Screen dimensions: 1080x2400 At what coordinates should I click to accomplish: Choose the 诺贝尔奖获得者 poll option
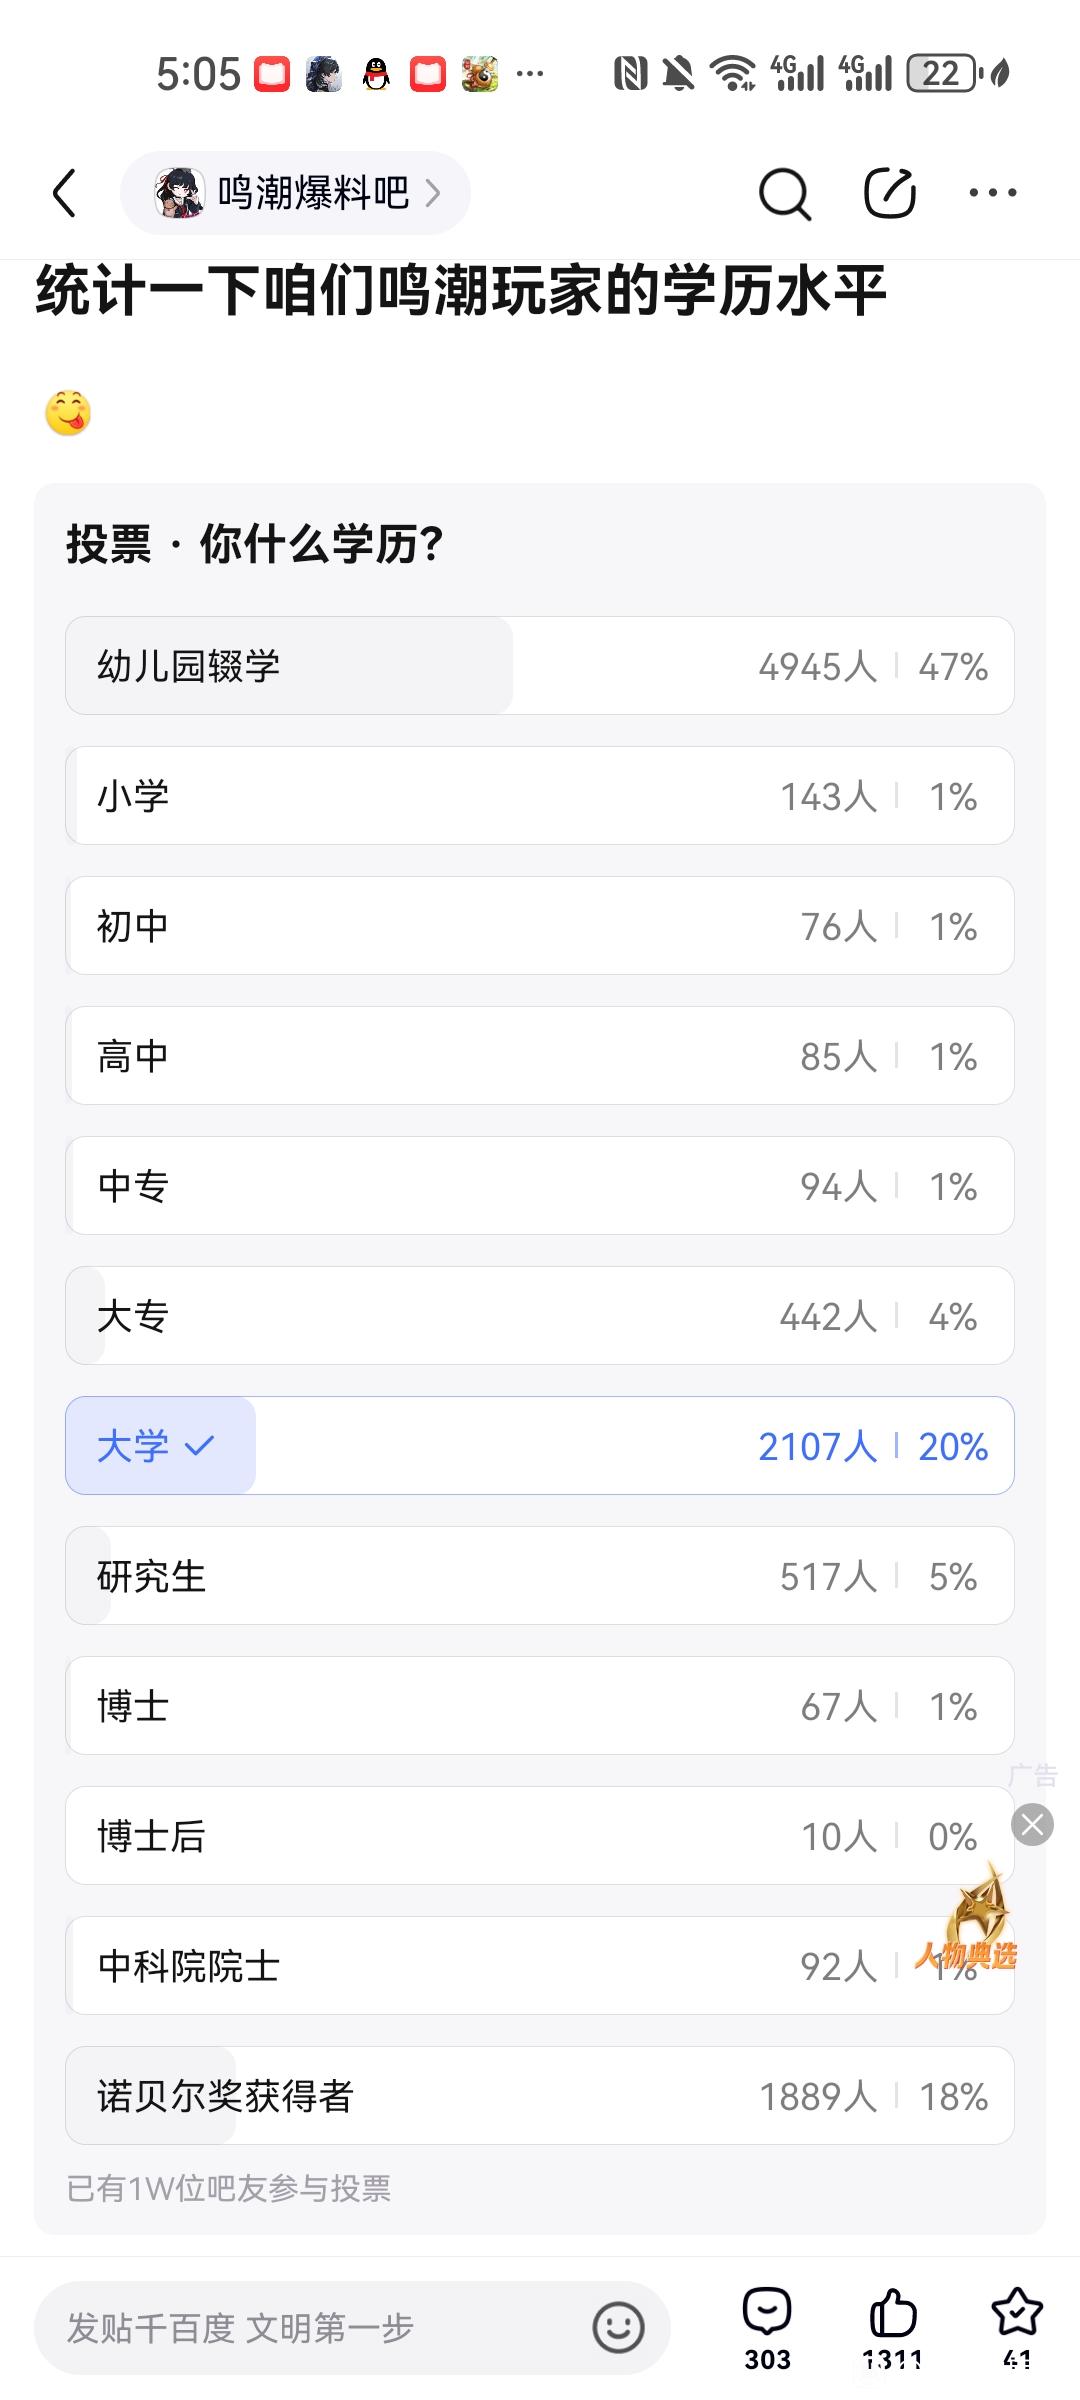pos(540,2096)
